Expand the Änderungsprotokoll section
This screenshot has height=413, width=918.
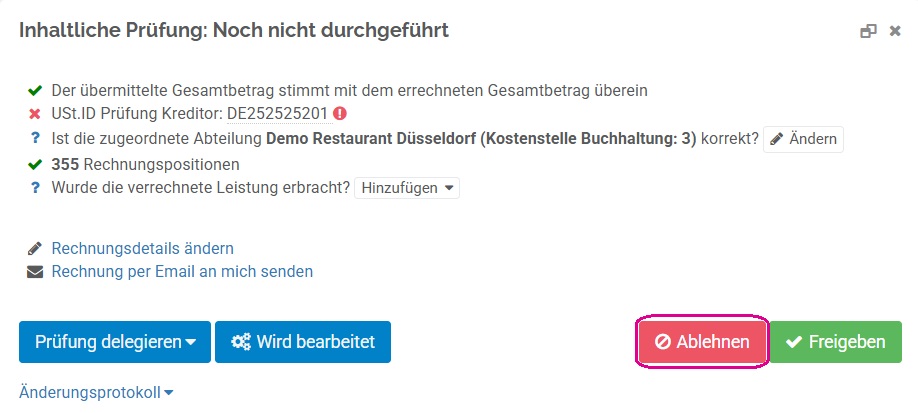pos(96,392)
